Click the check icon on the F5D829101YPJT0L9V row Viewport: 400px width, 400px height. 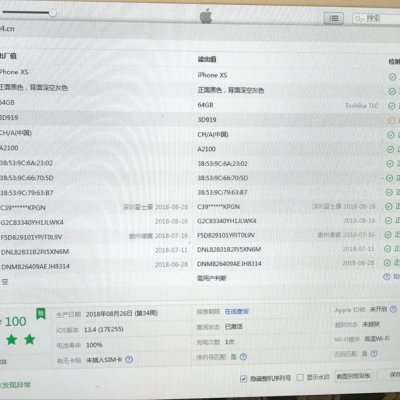[x=388, y=235]
